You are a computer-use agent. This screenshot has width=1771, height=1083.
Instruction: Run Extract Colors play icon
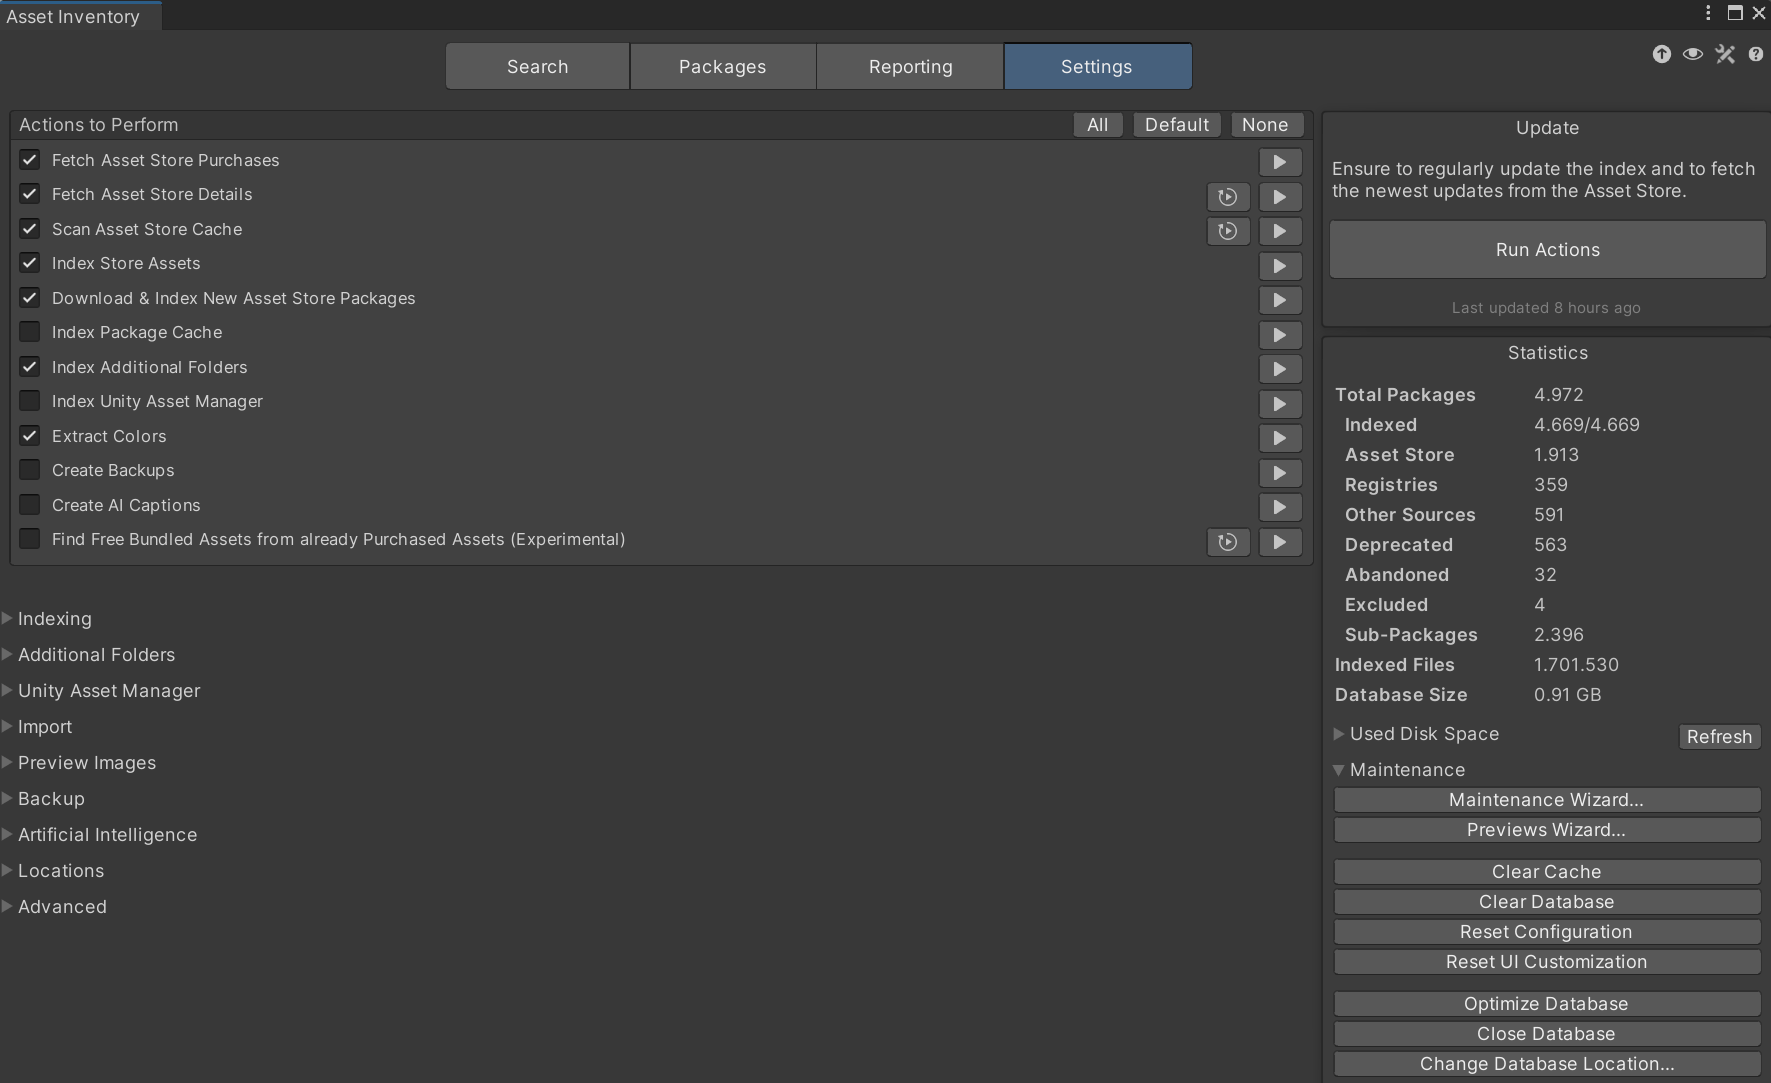click(1279, 438)
